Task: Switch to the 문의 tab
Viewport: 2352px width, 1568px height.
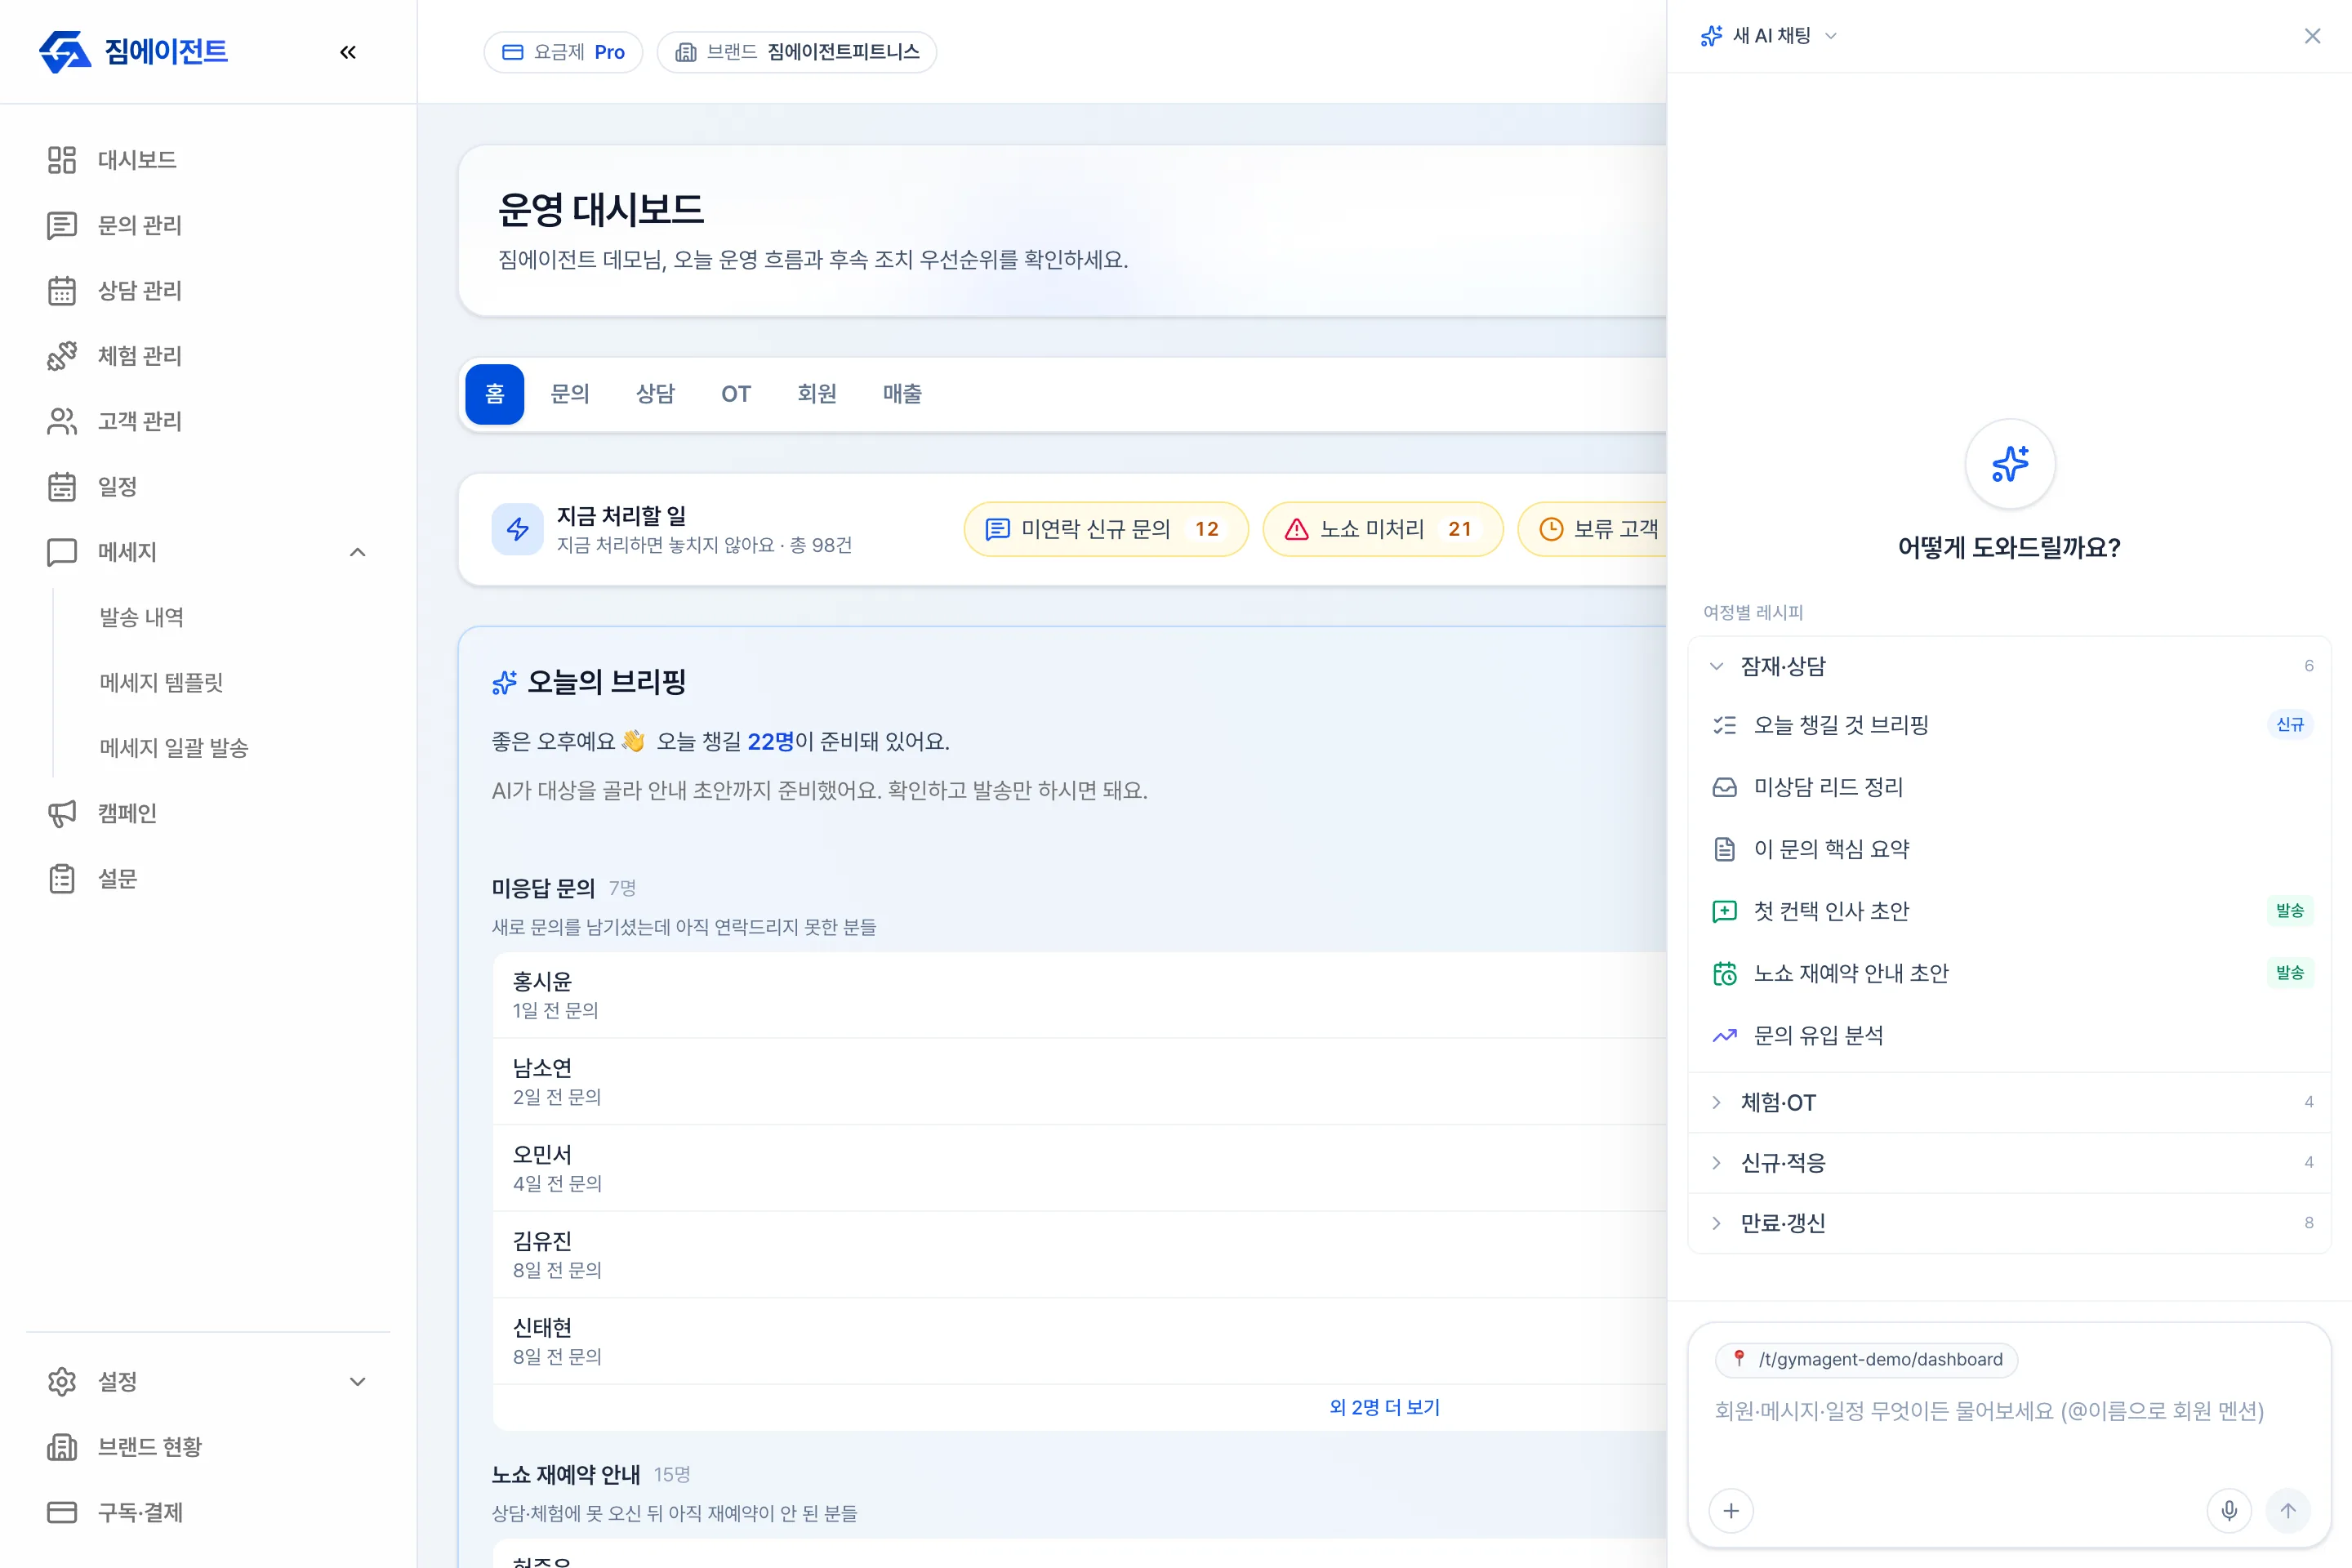Action: pos(570,394)
